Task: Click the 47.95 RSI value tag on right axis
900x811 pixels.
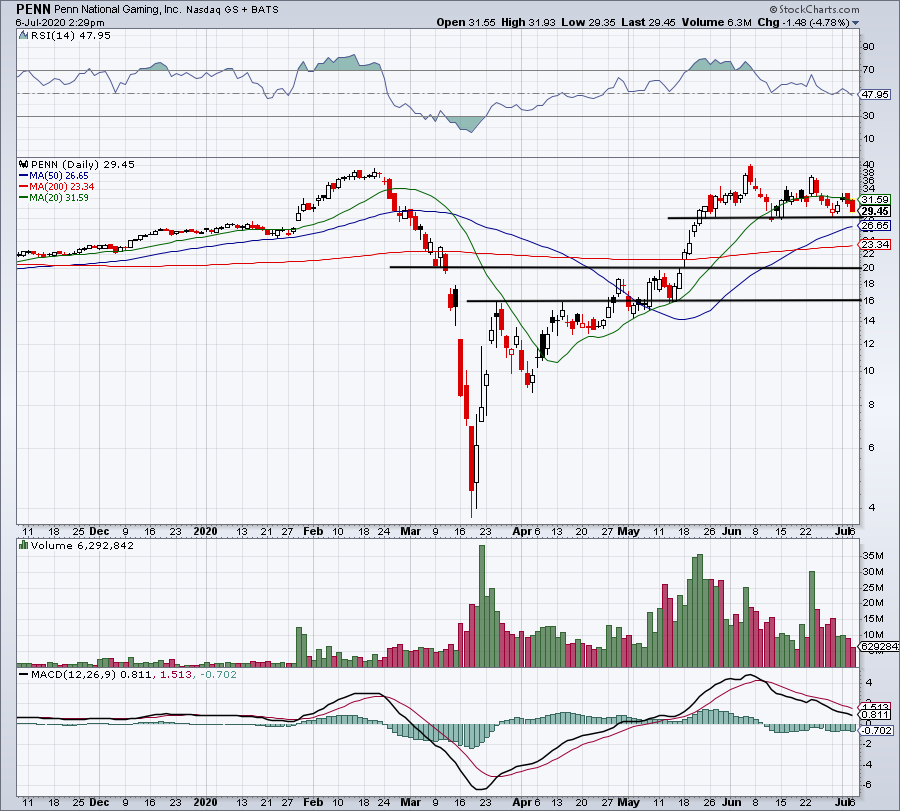Action: [x=874, y=94]
